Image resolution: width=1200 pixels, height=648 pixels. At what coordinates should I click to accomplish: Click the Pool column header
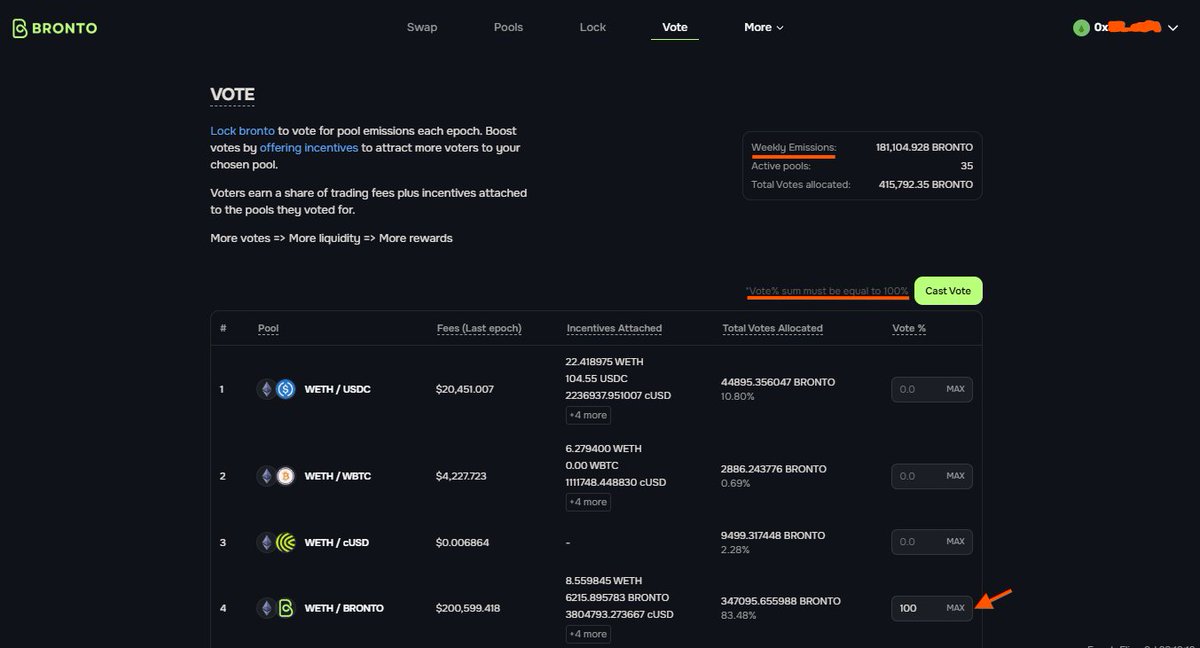pos(268,327)
